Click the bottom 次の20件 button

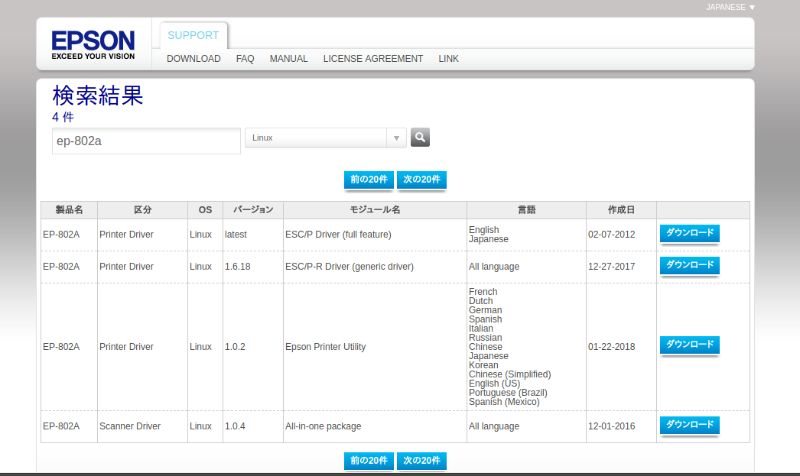(421, 461)
